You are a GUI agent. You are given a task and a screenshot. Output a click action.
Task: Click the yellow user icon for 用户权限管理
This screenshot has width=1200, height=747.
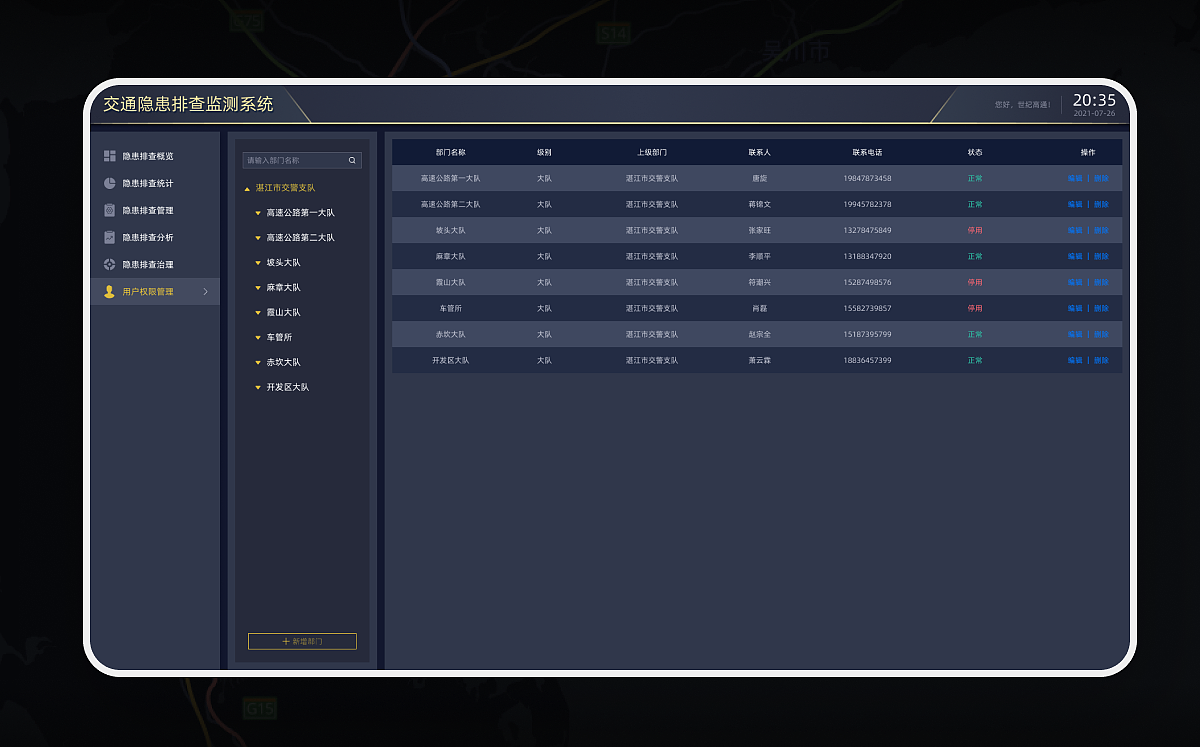(110, 291)
